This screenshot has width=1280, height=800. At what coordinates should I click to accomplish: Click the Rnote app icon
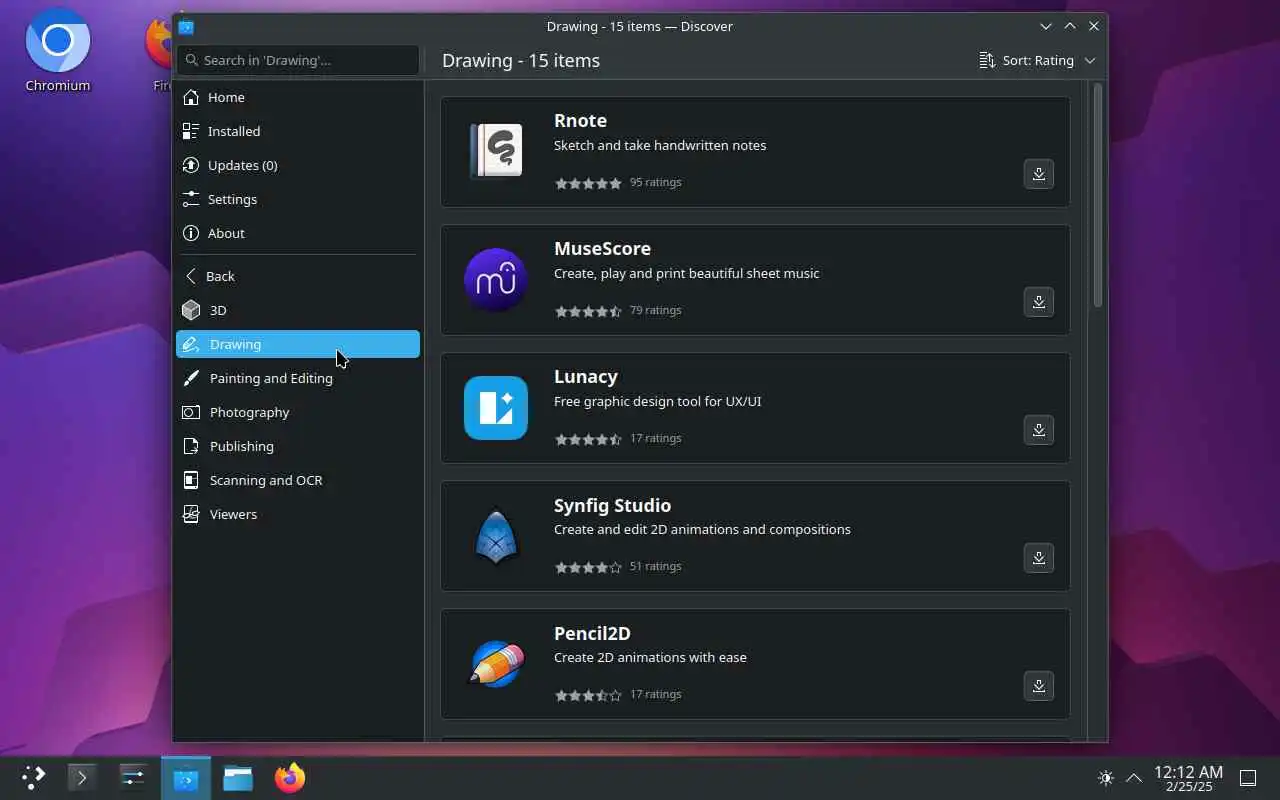click(496, 152)
